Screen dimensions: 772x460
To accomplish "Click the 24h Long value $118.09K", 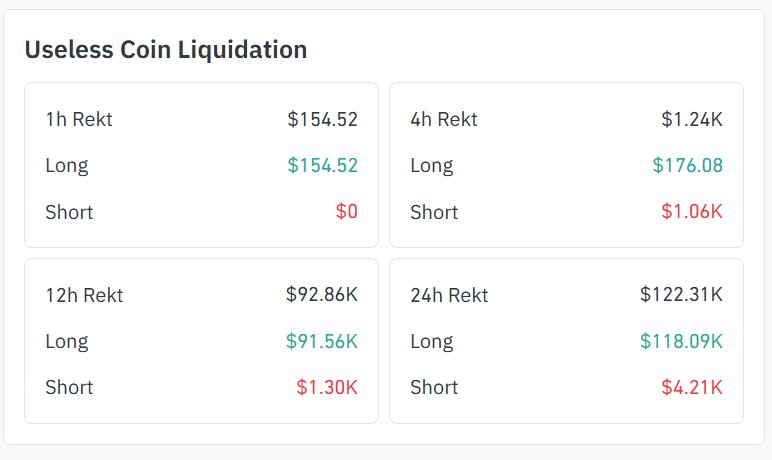I will tap(681, 341).
